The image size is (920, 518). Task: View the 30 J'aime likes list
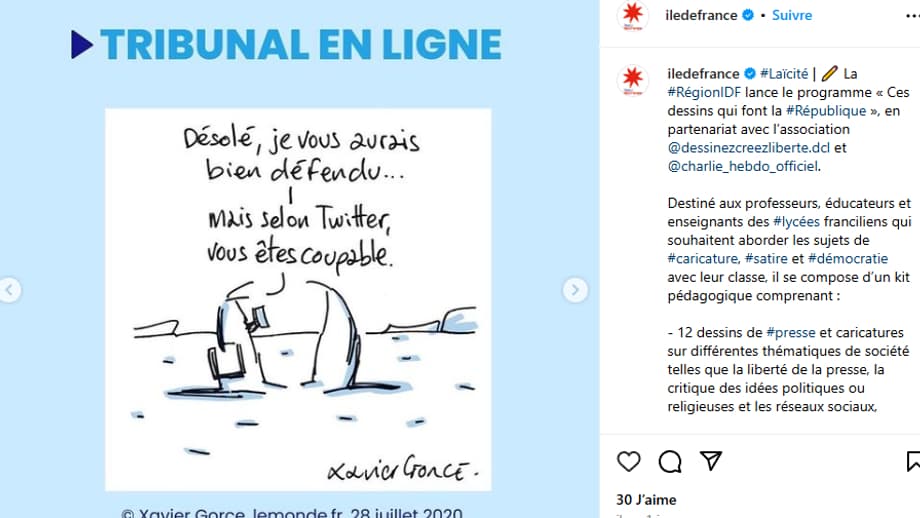tap(646, 500)
